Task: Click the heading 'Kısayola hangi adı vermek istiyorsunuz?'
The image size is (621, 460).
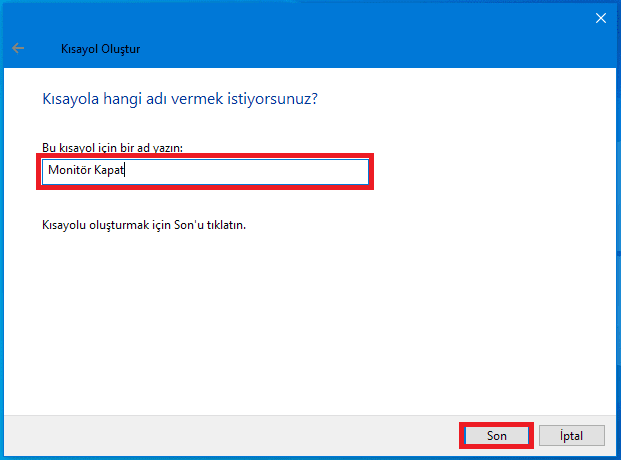Action: click(180, 99)
